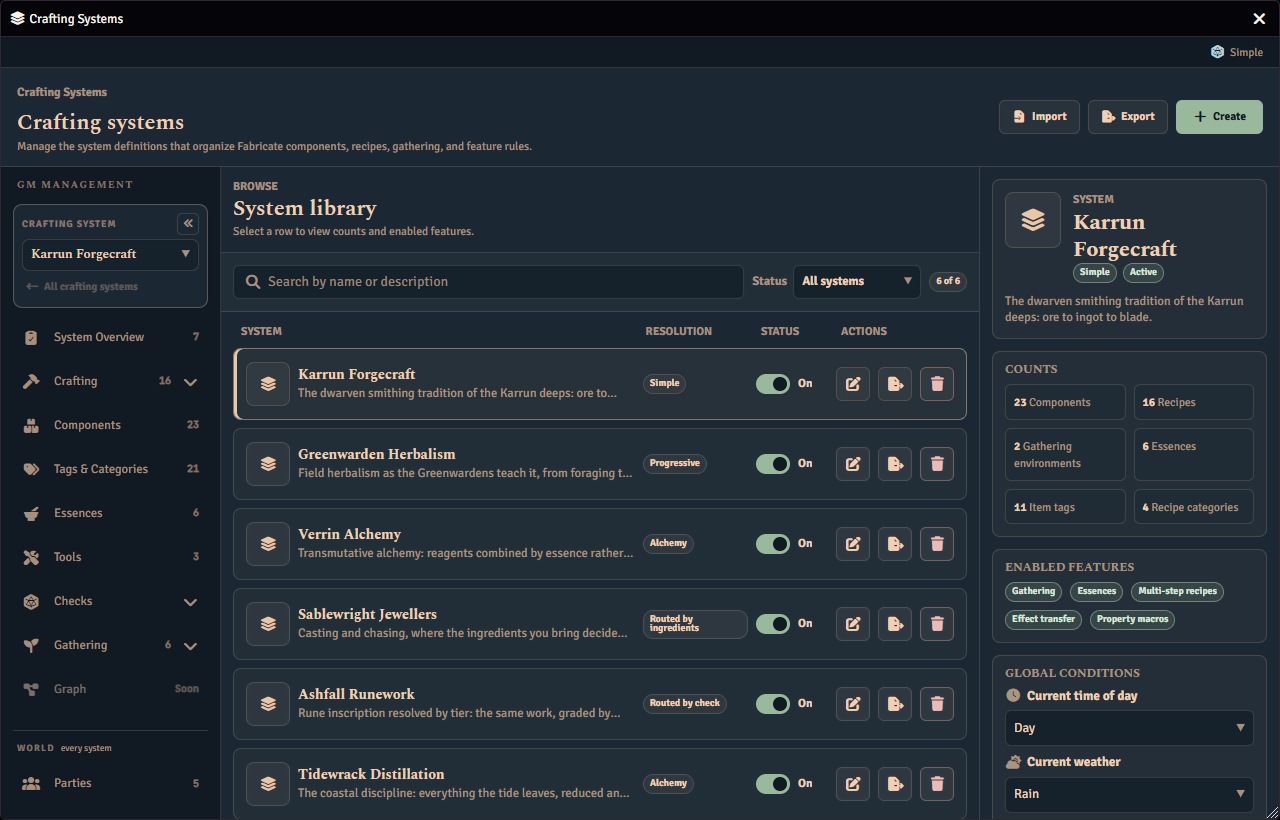Viewport: 1280px width, 820px height.
Task: Delete the Tidewrack Distillation system
Action: point(937,784)
